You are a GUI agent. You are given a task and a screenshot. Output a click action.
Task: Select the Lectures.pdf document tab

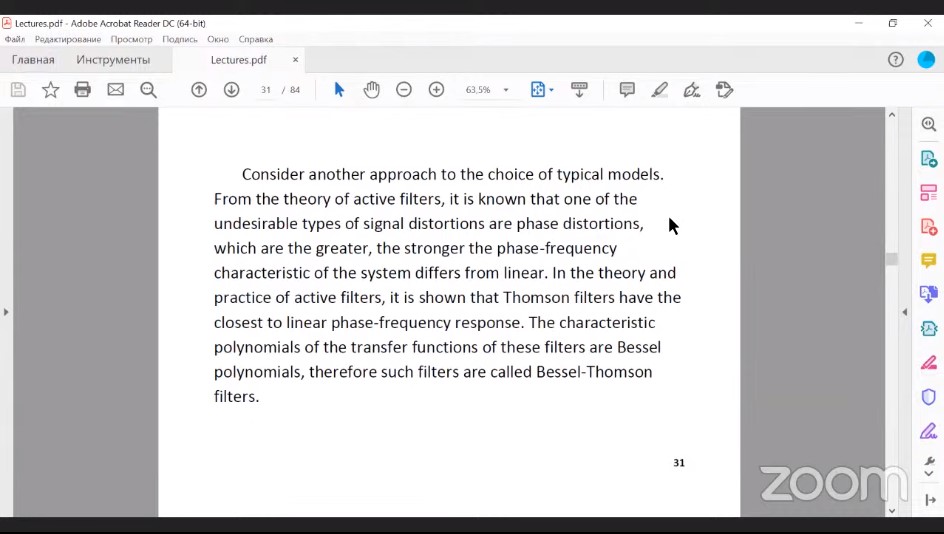pos(238,60)
